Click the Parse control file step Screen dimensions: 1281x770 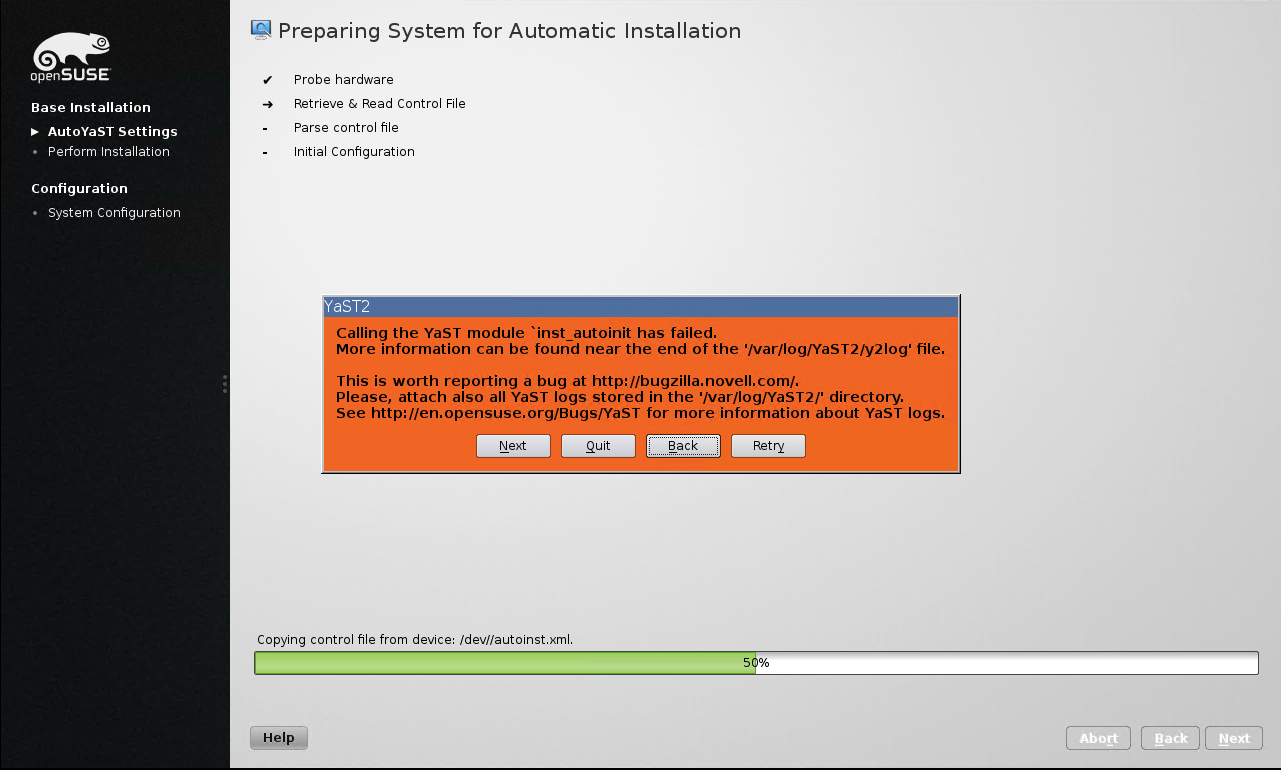click(x=346, y=128)
